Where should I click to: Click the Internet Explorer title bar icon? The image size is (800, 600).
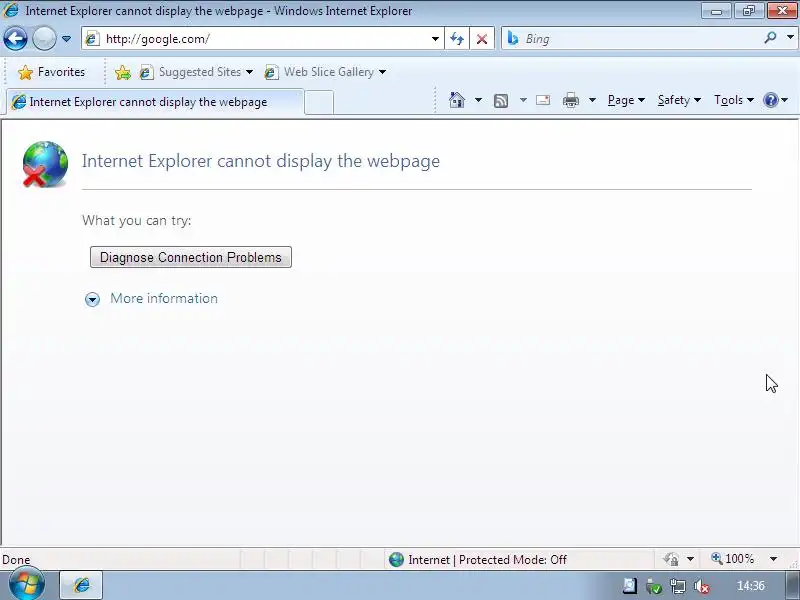11,10
